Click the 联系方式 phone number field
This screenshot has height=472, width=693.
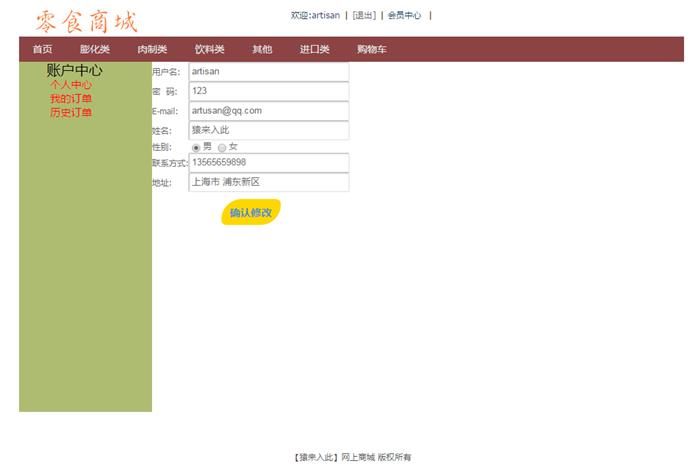(268, 162)
